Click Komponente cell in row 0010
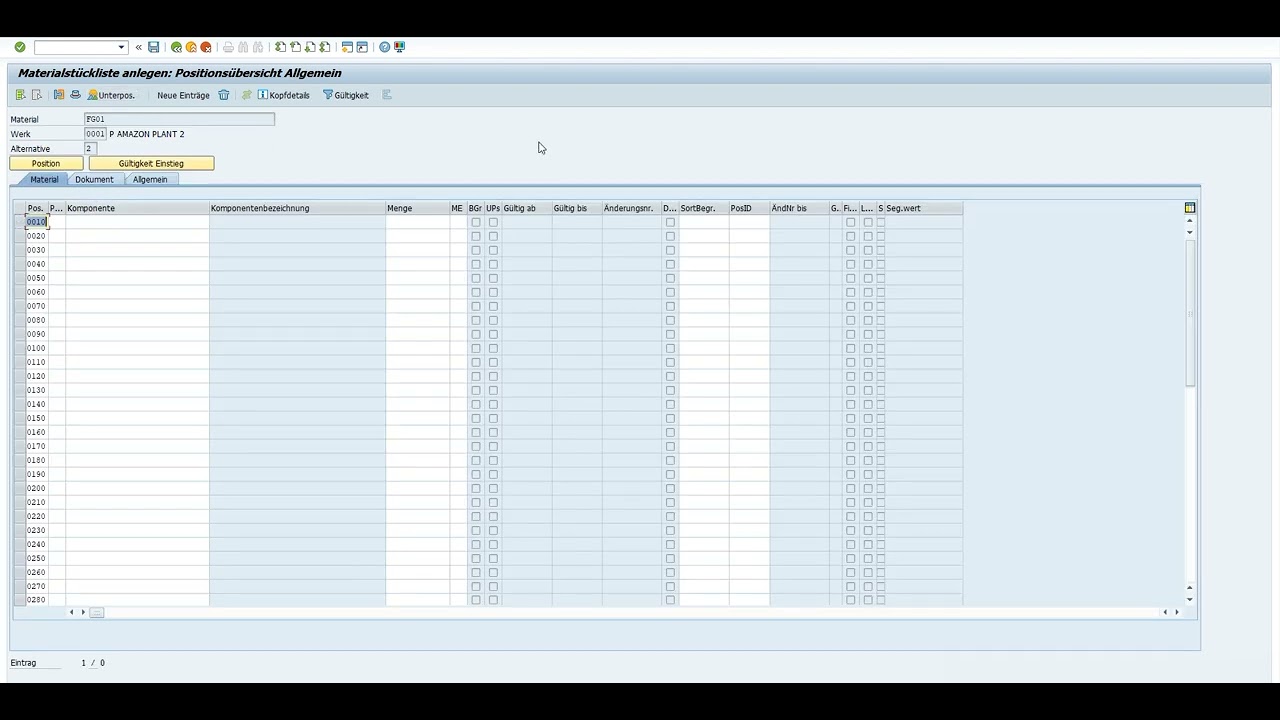The image size is (1280, 720). [137, 222]
